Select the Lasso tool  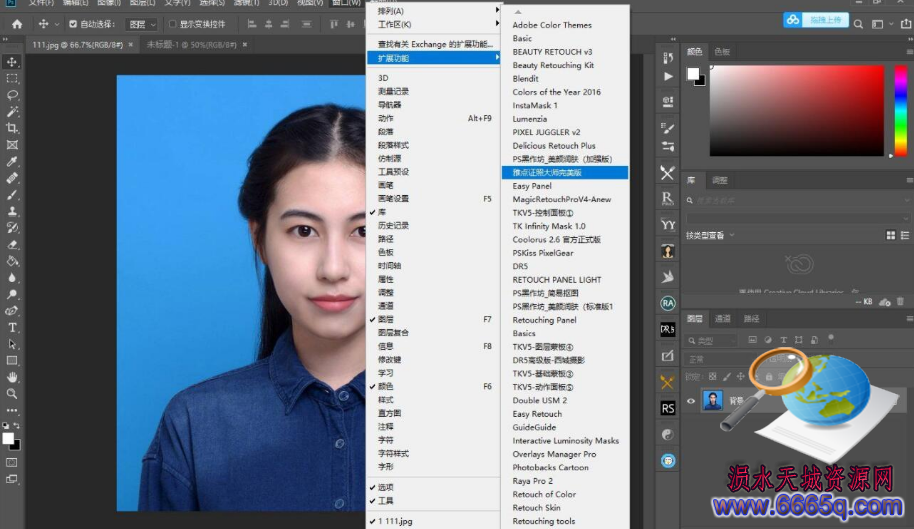click(x=12, y=95)
